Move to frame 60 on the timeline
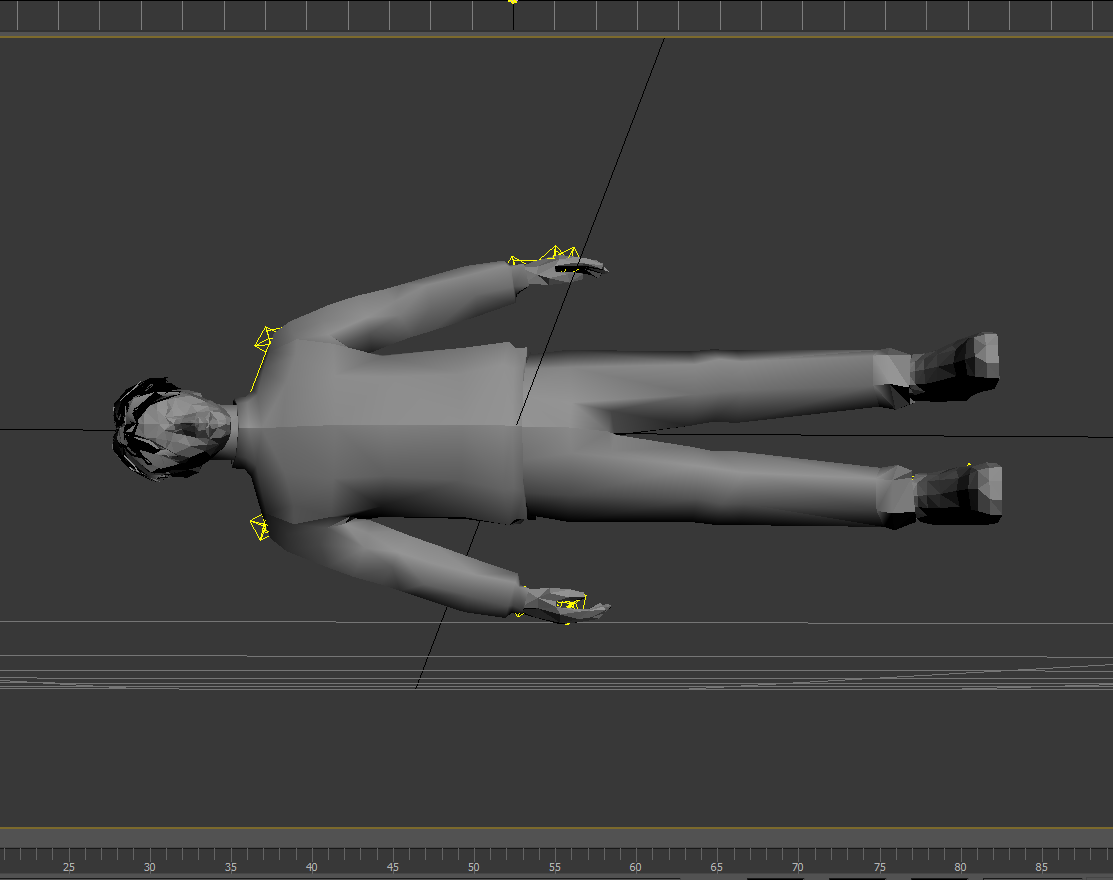Screen dimensions: 1113x880 (x=636, y=867)
